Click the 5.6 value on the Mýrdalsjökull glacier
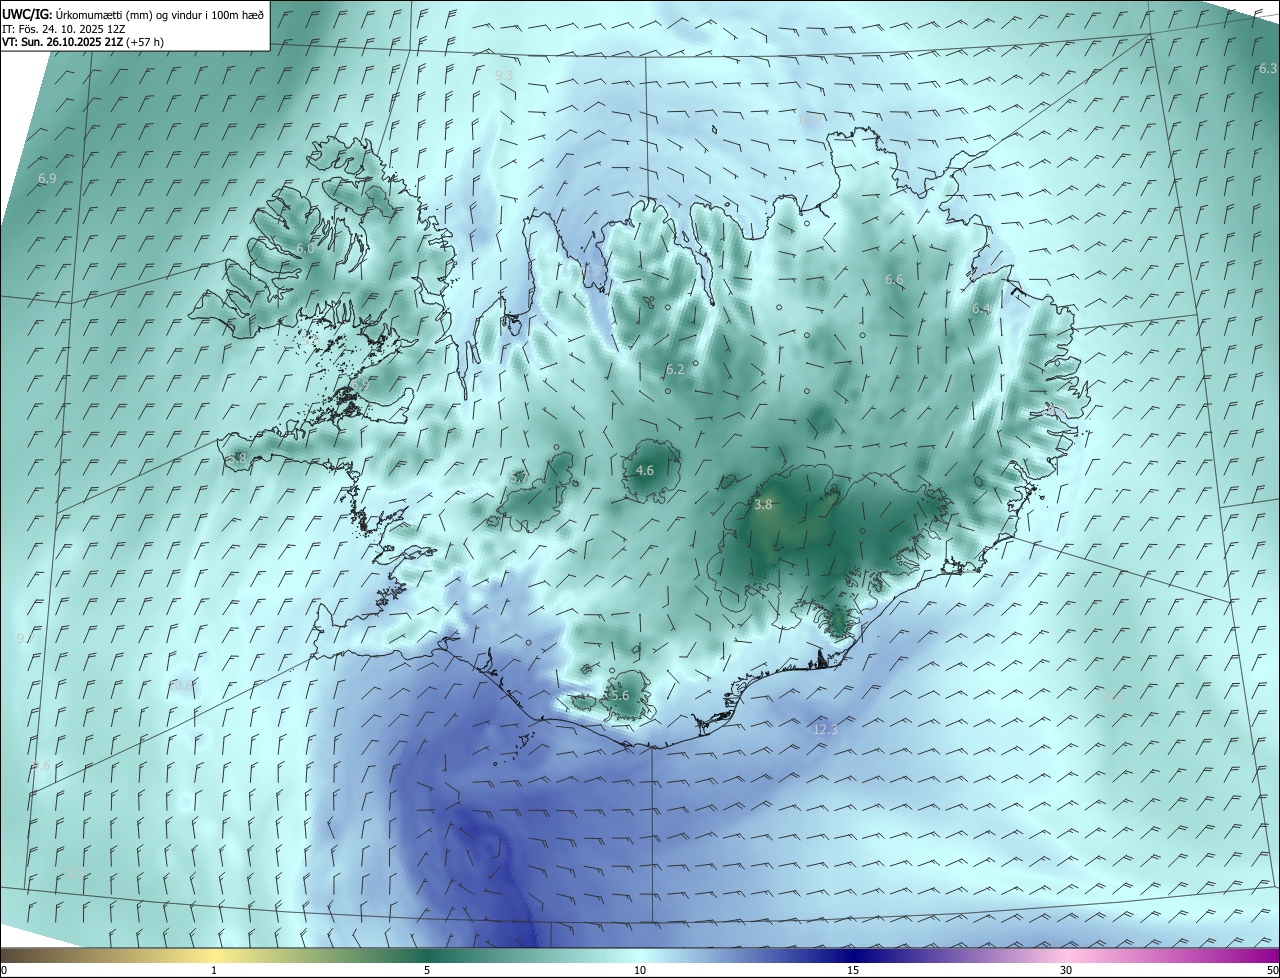The height and width of the screenshot is (978, 1280). point(620,695)
